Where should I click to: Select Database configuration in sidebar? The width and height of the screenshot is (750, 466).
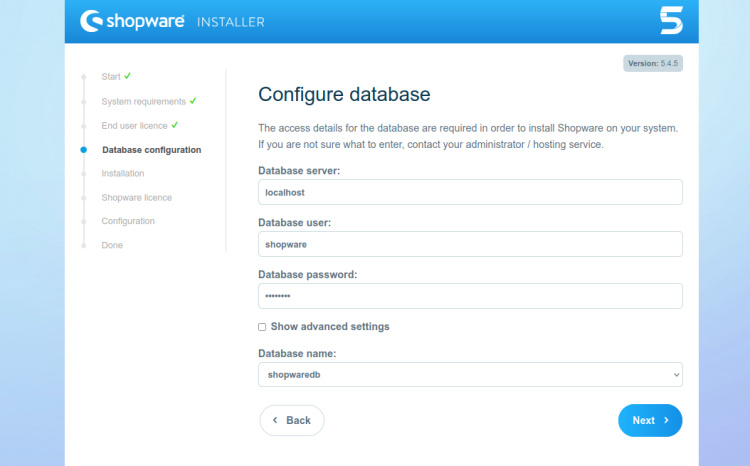pyautogui.click(x=151, y=150)
